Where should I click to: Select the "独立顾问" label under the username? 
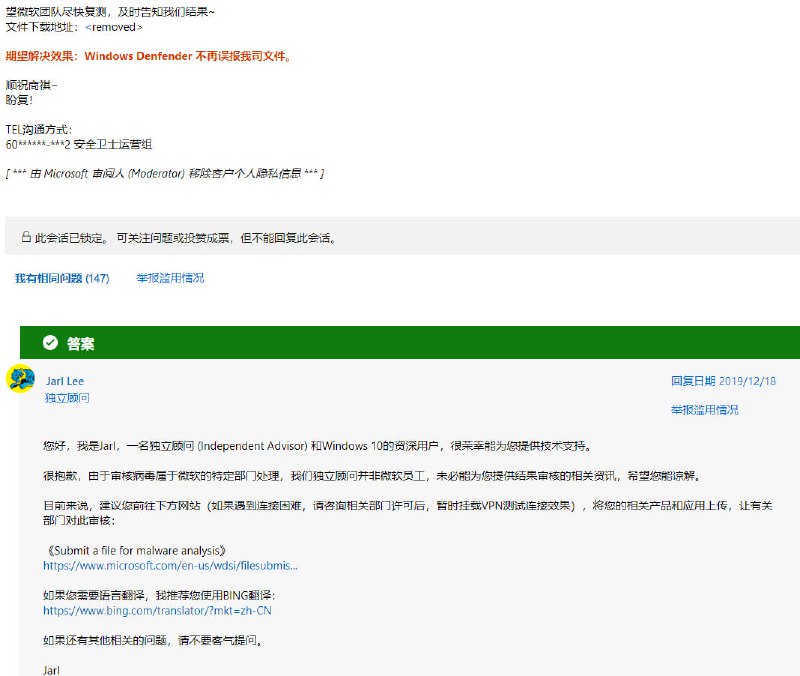(67, 398)
